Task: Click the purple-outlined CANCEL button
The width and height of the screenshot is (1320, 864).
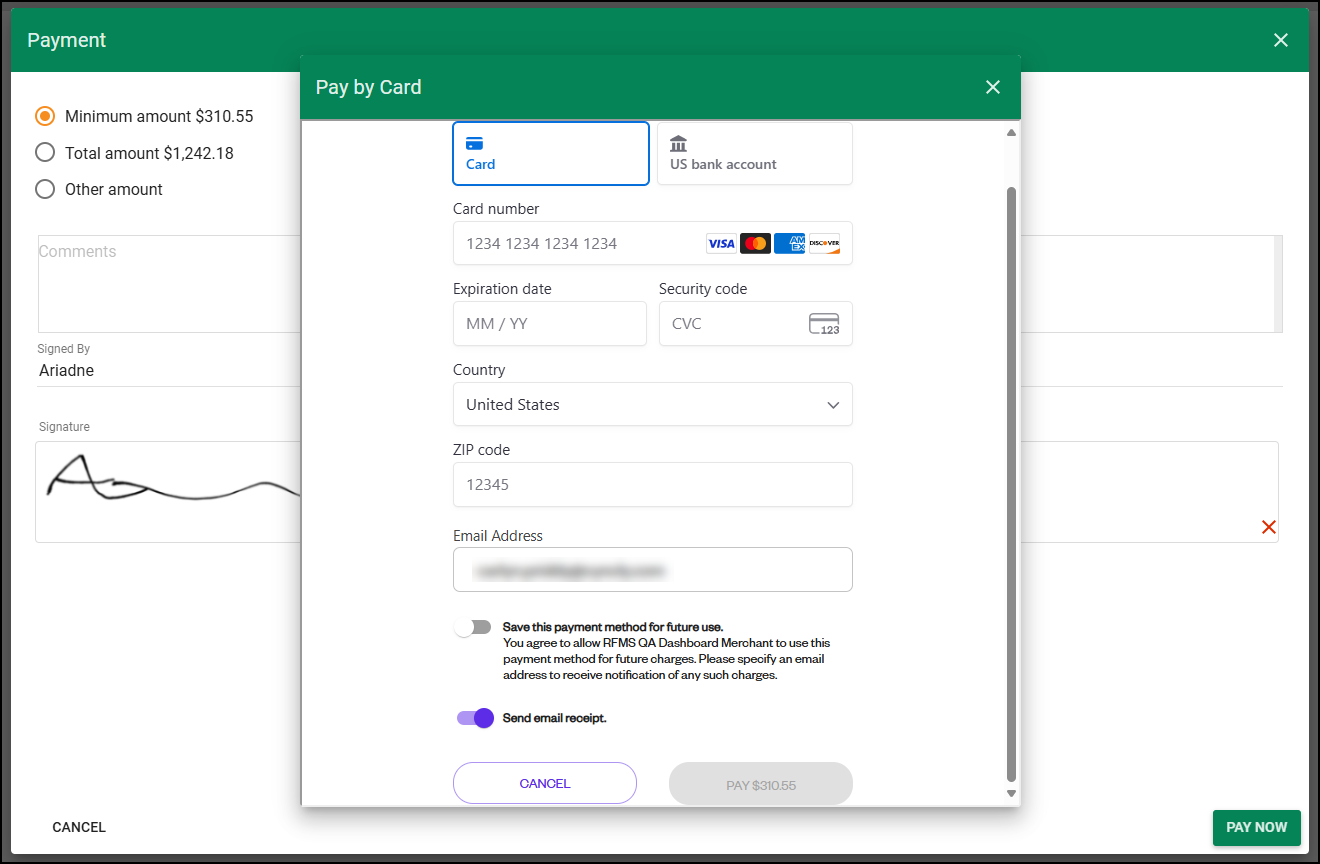Action: click(x=544, y=783)
